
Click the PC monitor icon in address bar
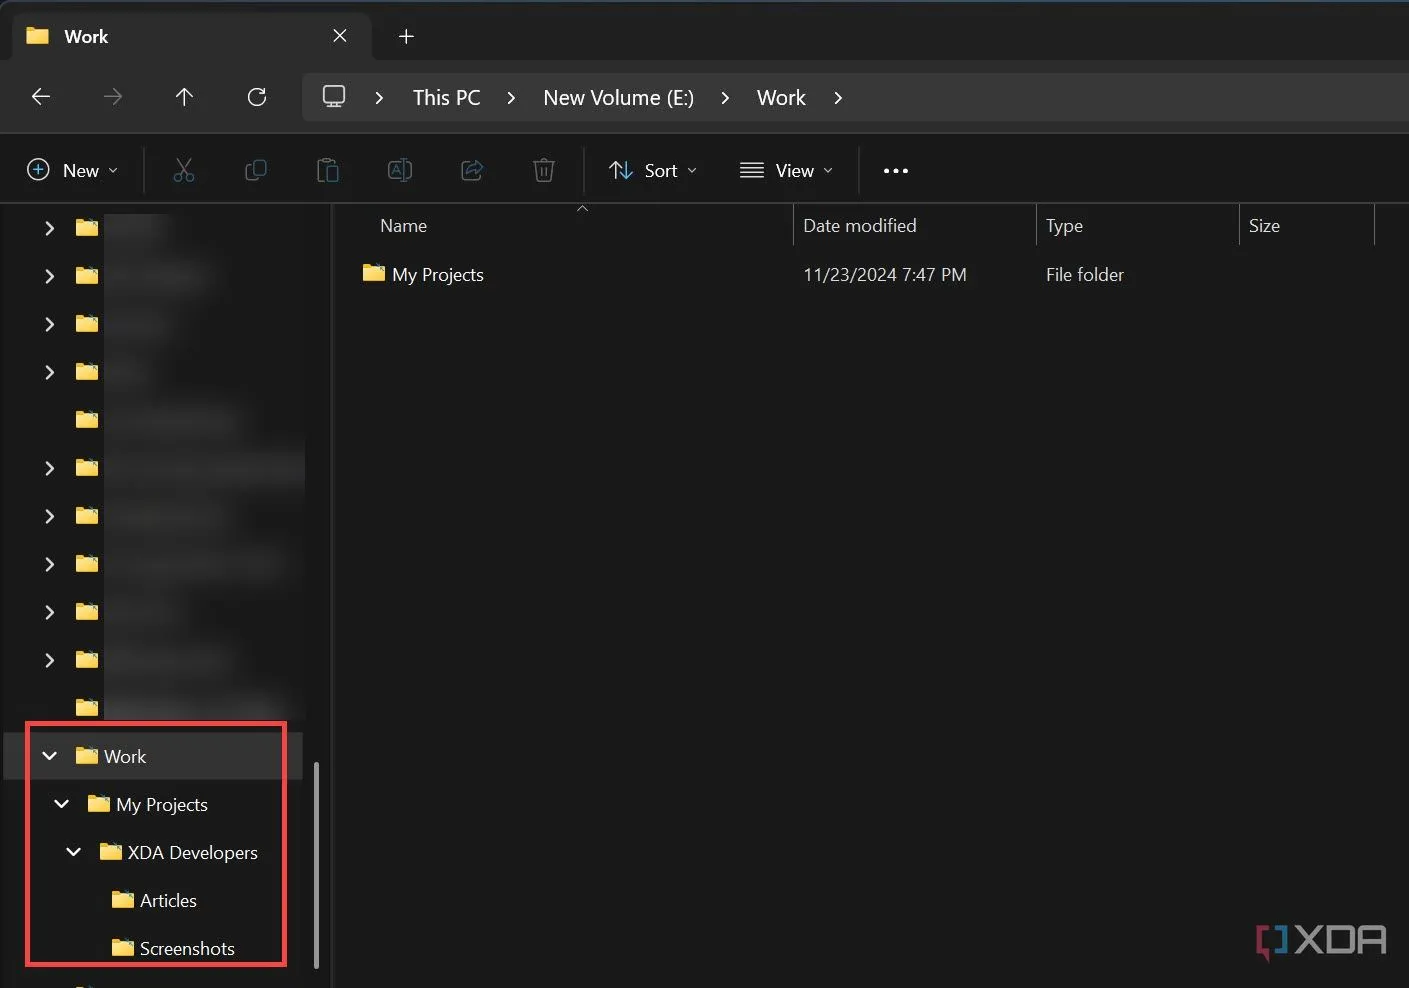point(334,97)
